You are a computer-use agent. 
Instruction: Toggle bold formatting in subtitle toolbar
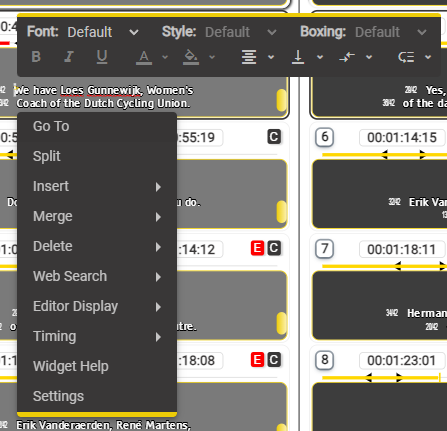36,57
